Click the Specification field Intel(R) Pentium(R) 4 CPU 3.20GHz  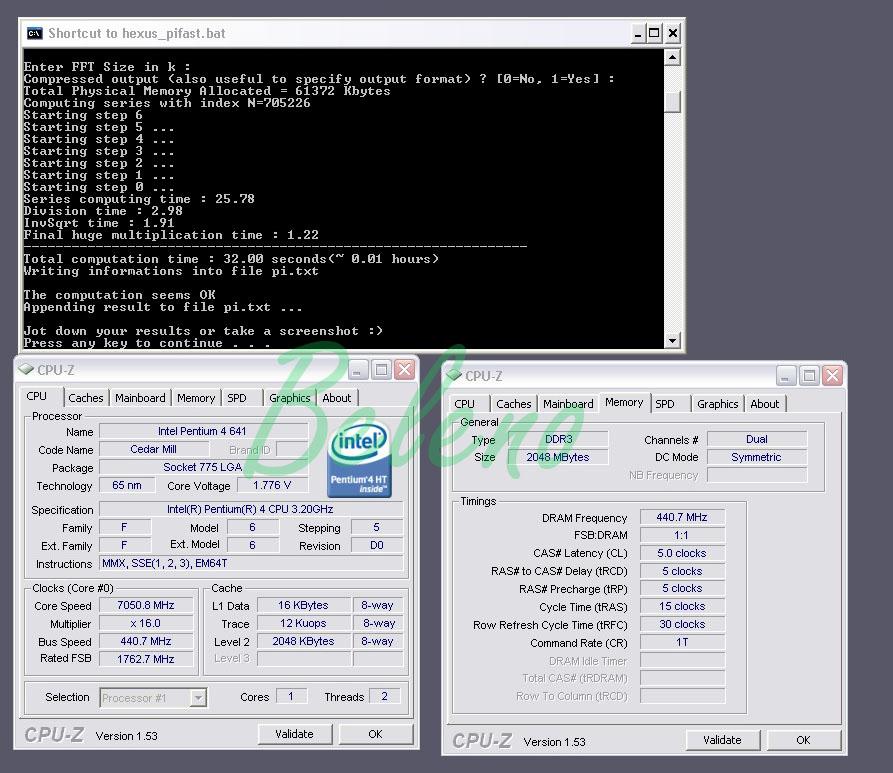(x=251, y=509)
